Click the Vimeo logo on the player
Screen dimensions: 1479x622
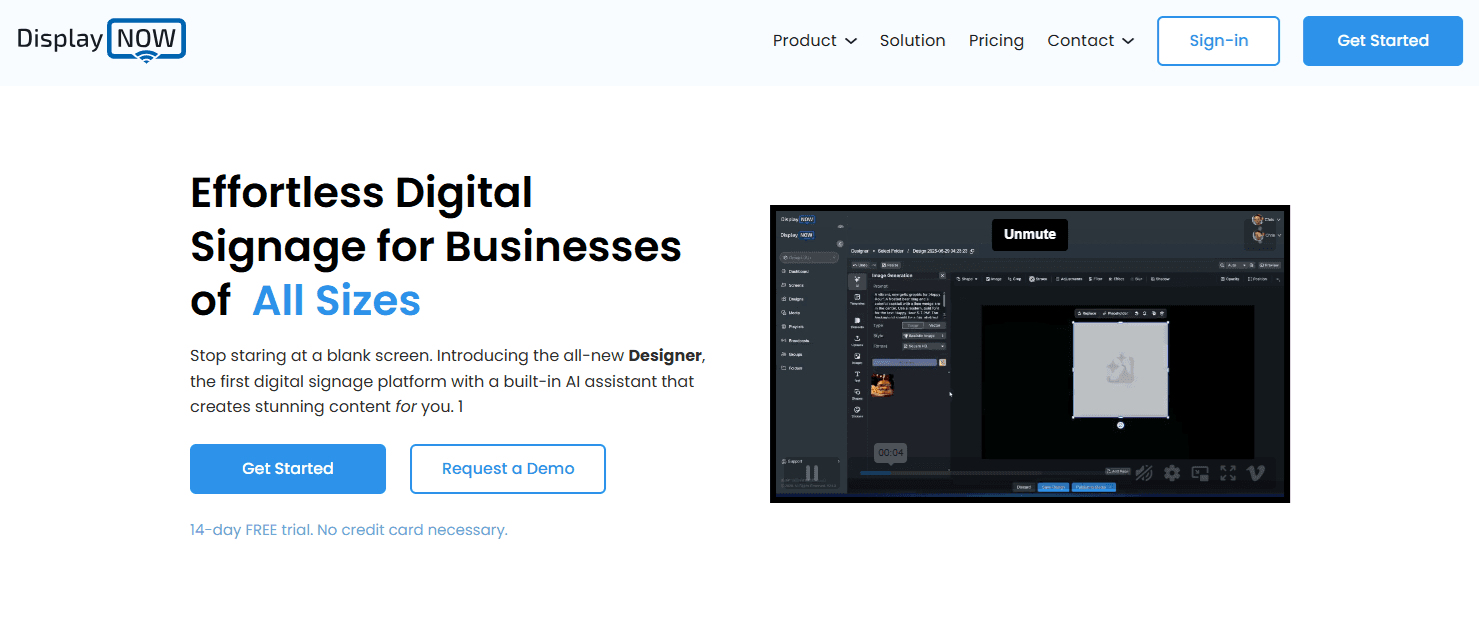pyautogui.click(x=1256, y=473)
